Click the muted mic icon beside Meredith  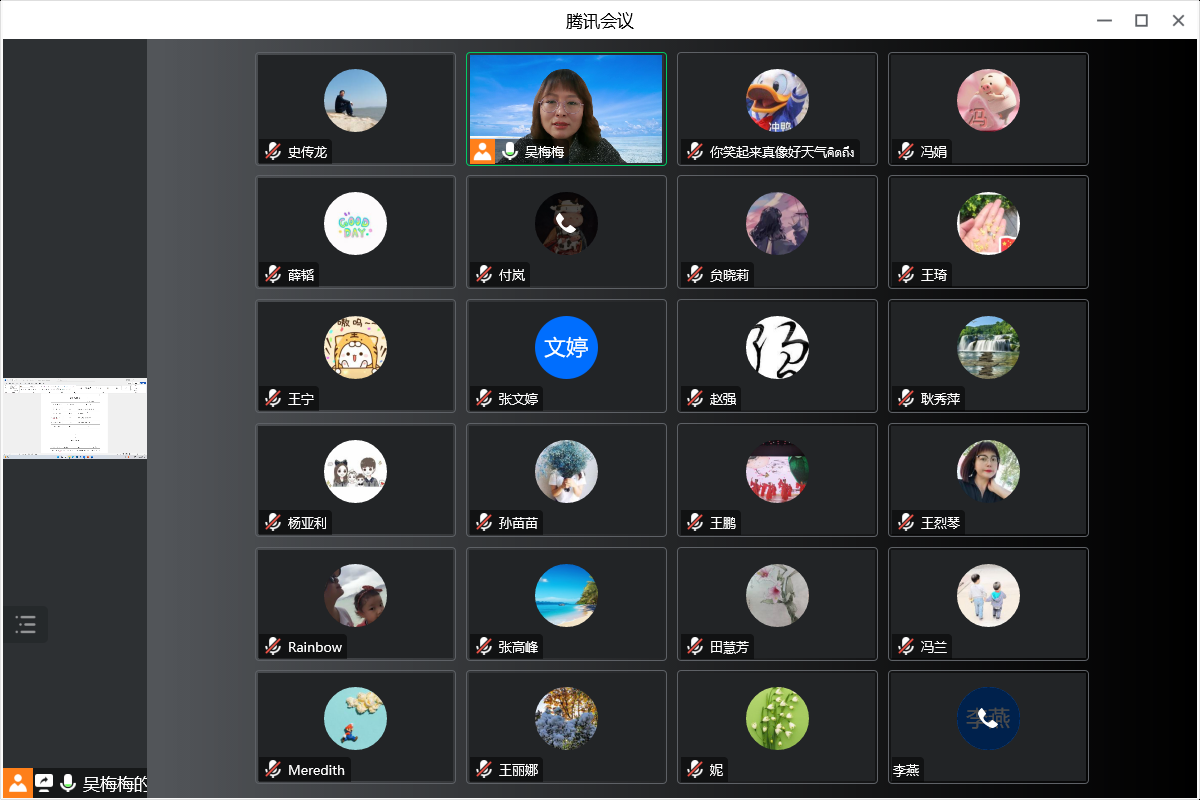(273, 770)
